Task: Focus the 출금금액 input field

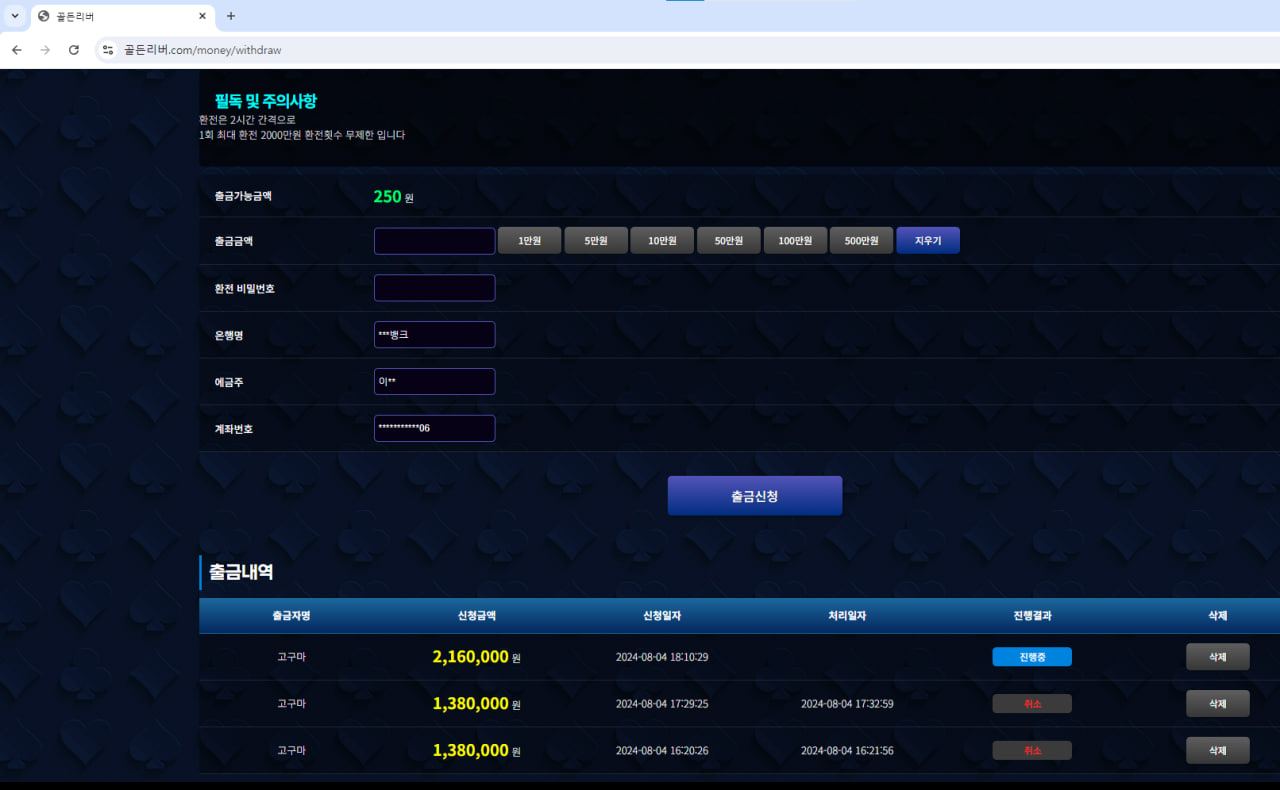Action: [434, 241]
